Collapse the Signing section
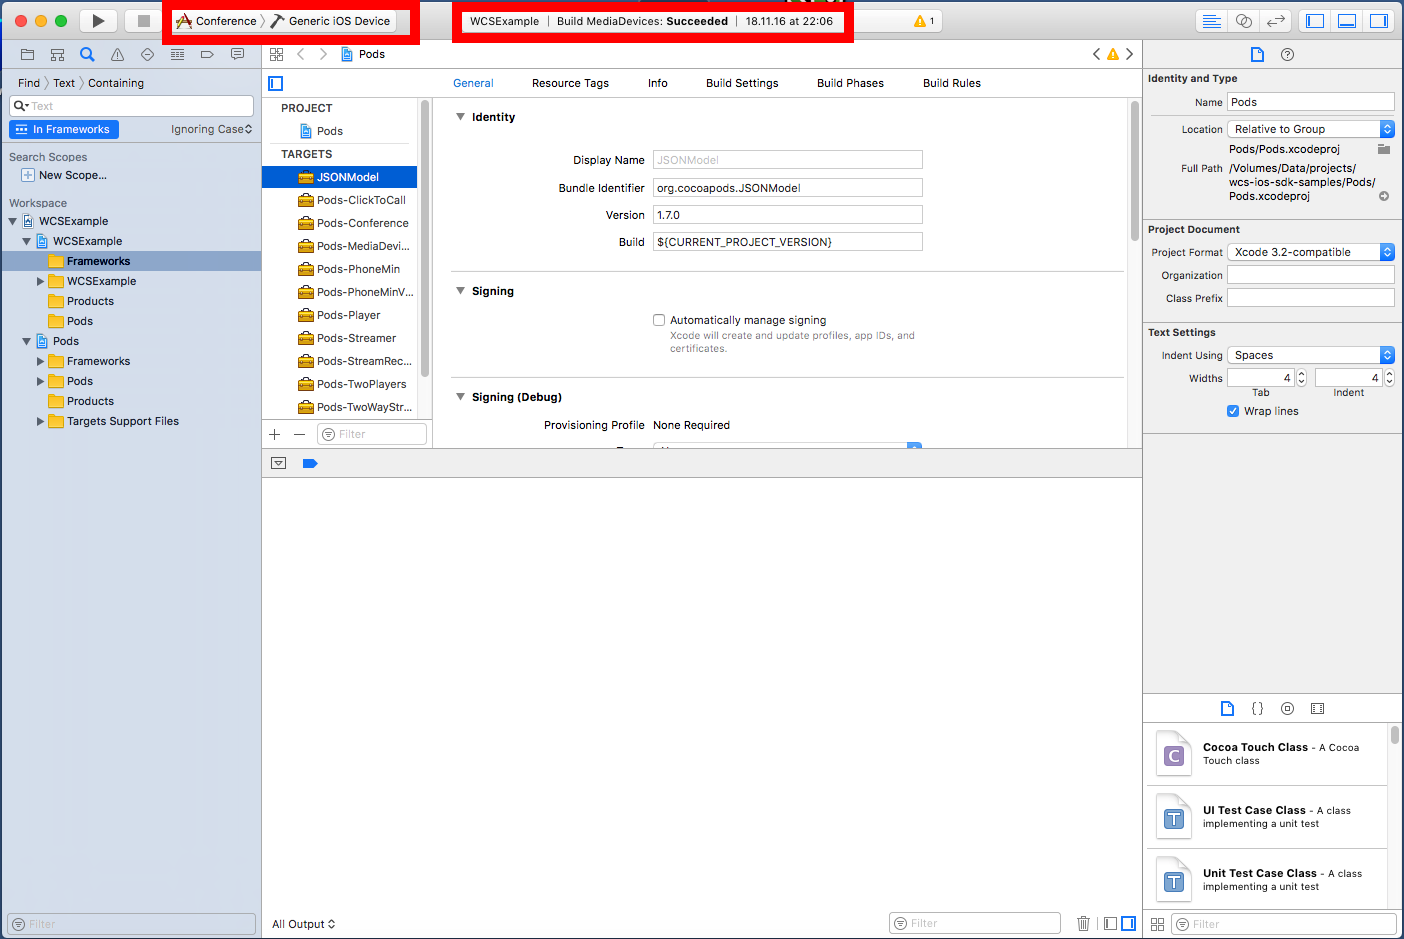 coord(460,291)
